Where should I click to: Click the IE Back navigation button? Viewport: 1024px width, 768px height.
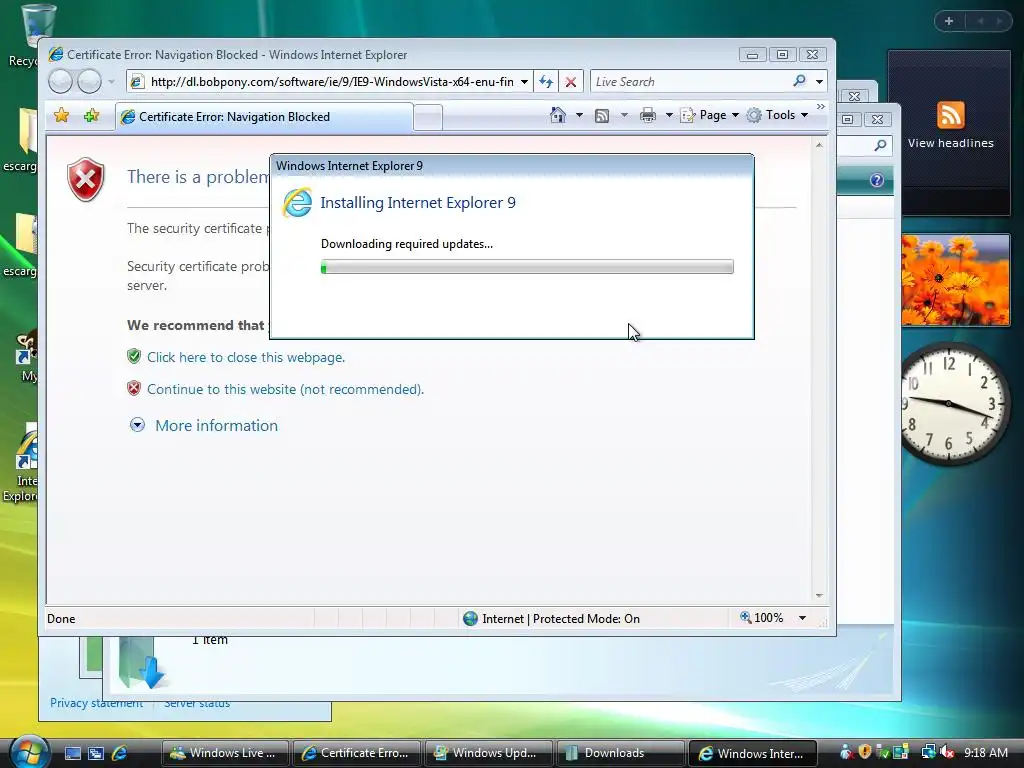[x=61, y=82]
